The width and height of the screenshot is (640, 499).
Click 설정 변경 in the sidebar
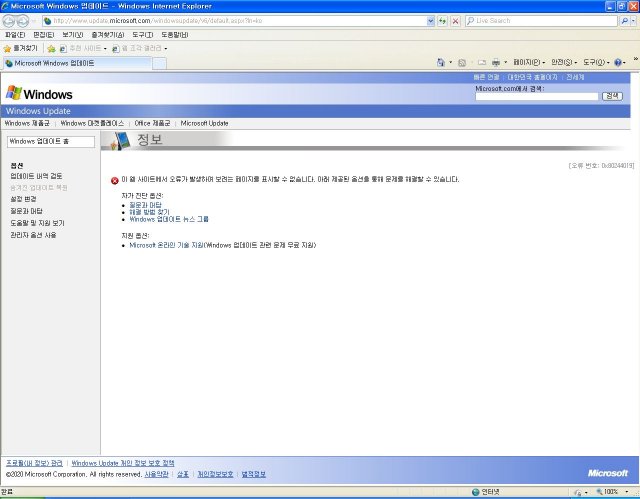[23, 199]
